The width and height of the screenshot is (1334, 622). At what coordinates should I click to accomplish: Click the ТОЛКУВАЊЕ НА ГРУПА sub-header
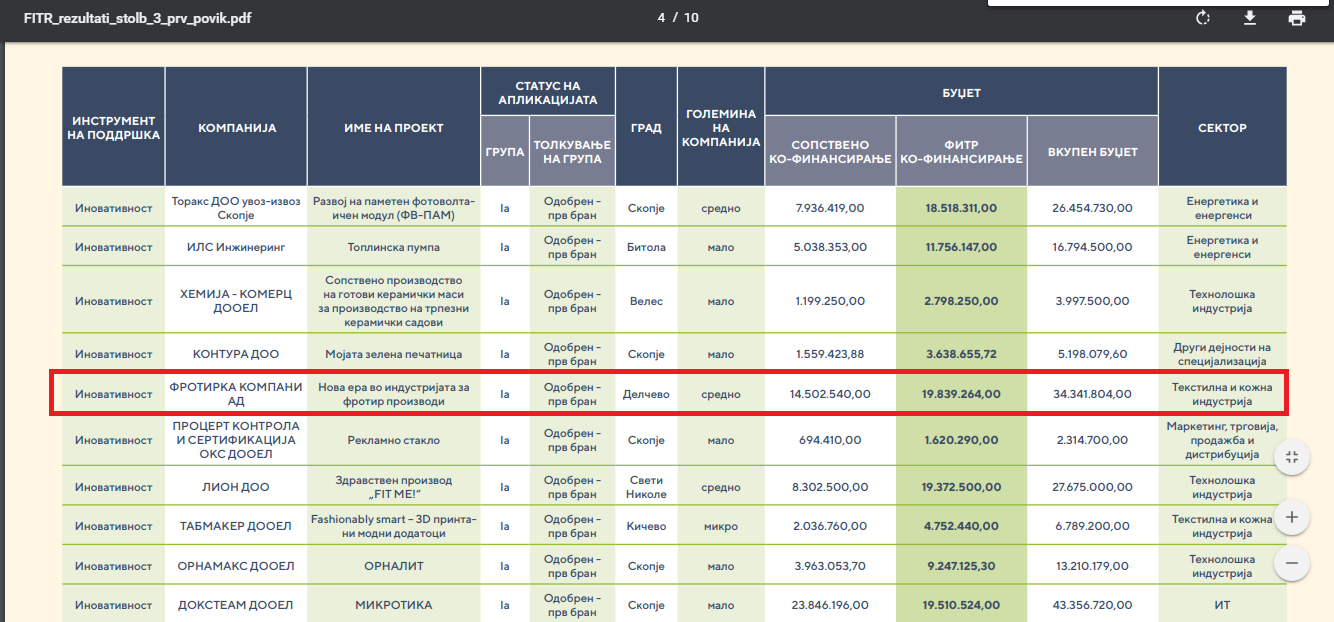tap(572, 151)
